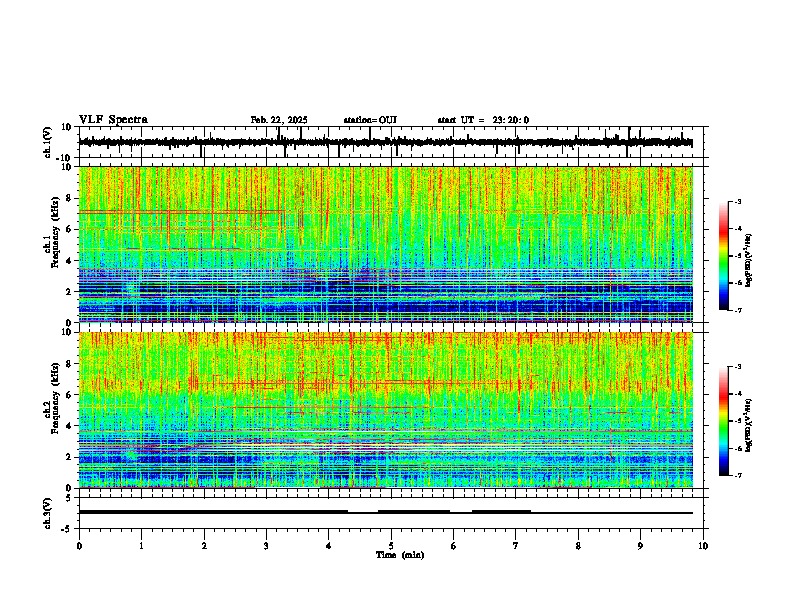792x612 pixels.
Task: Click time axis tick label "10"
Action: (703, 546)
